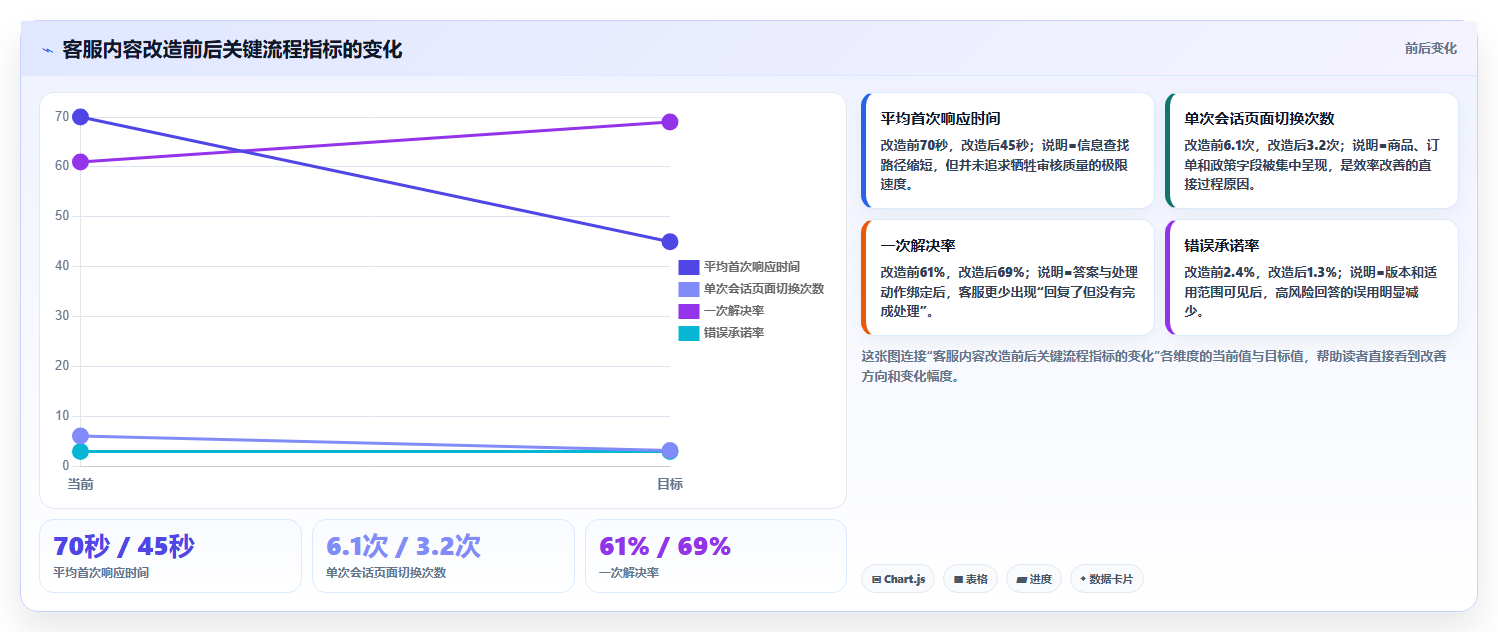Select the 表格 tag chip
This screenshot has width=1498, height=632.
[970, 579]
